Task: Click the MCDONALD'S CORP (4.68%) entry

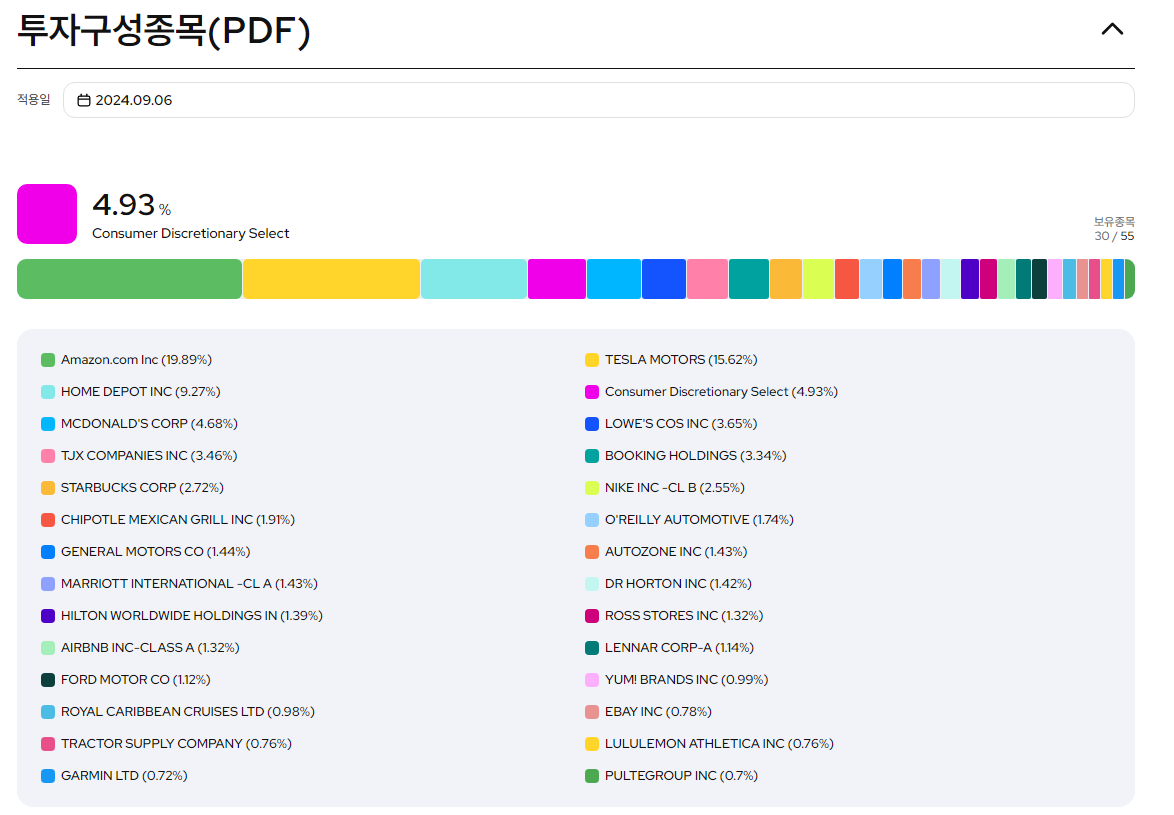Action: (139, 424)
